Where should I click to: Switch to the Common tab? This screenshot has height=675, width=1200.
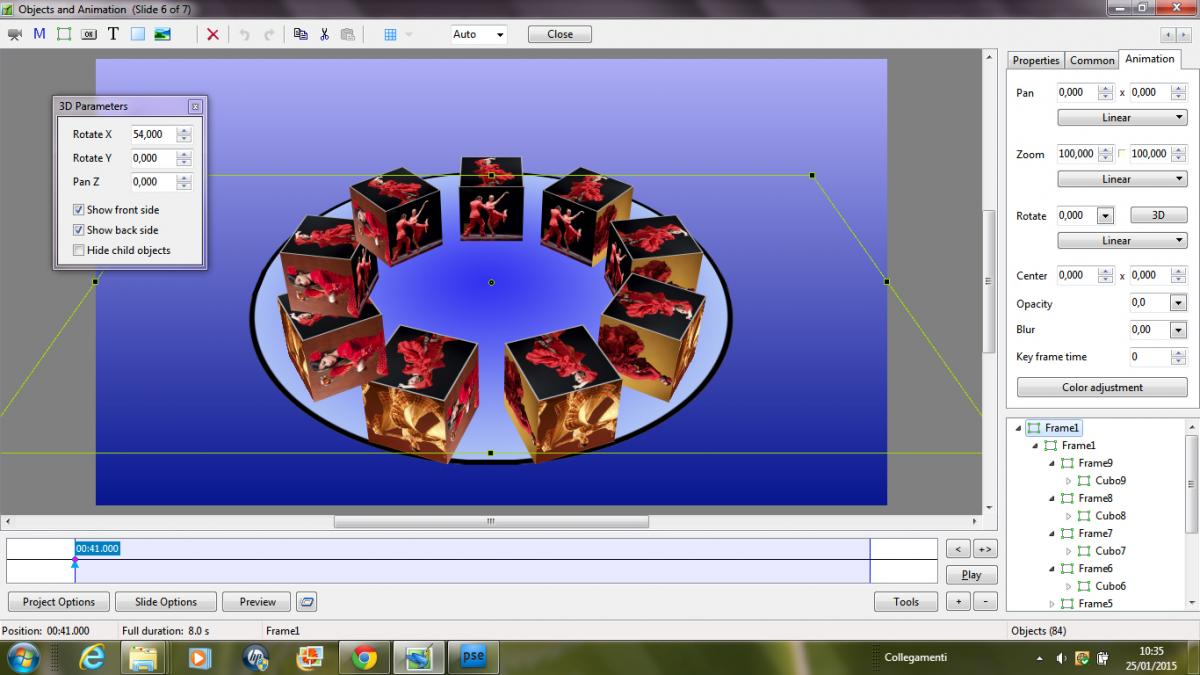tap(1092, 60)
